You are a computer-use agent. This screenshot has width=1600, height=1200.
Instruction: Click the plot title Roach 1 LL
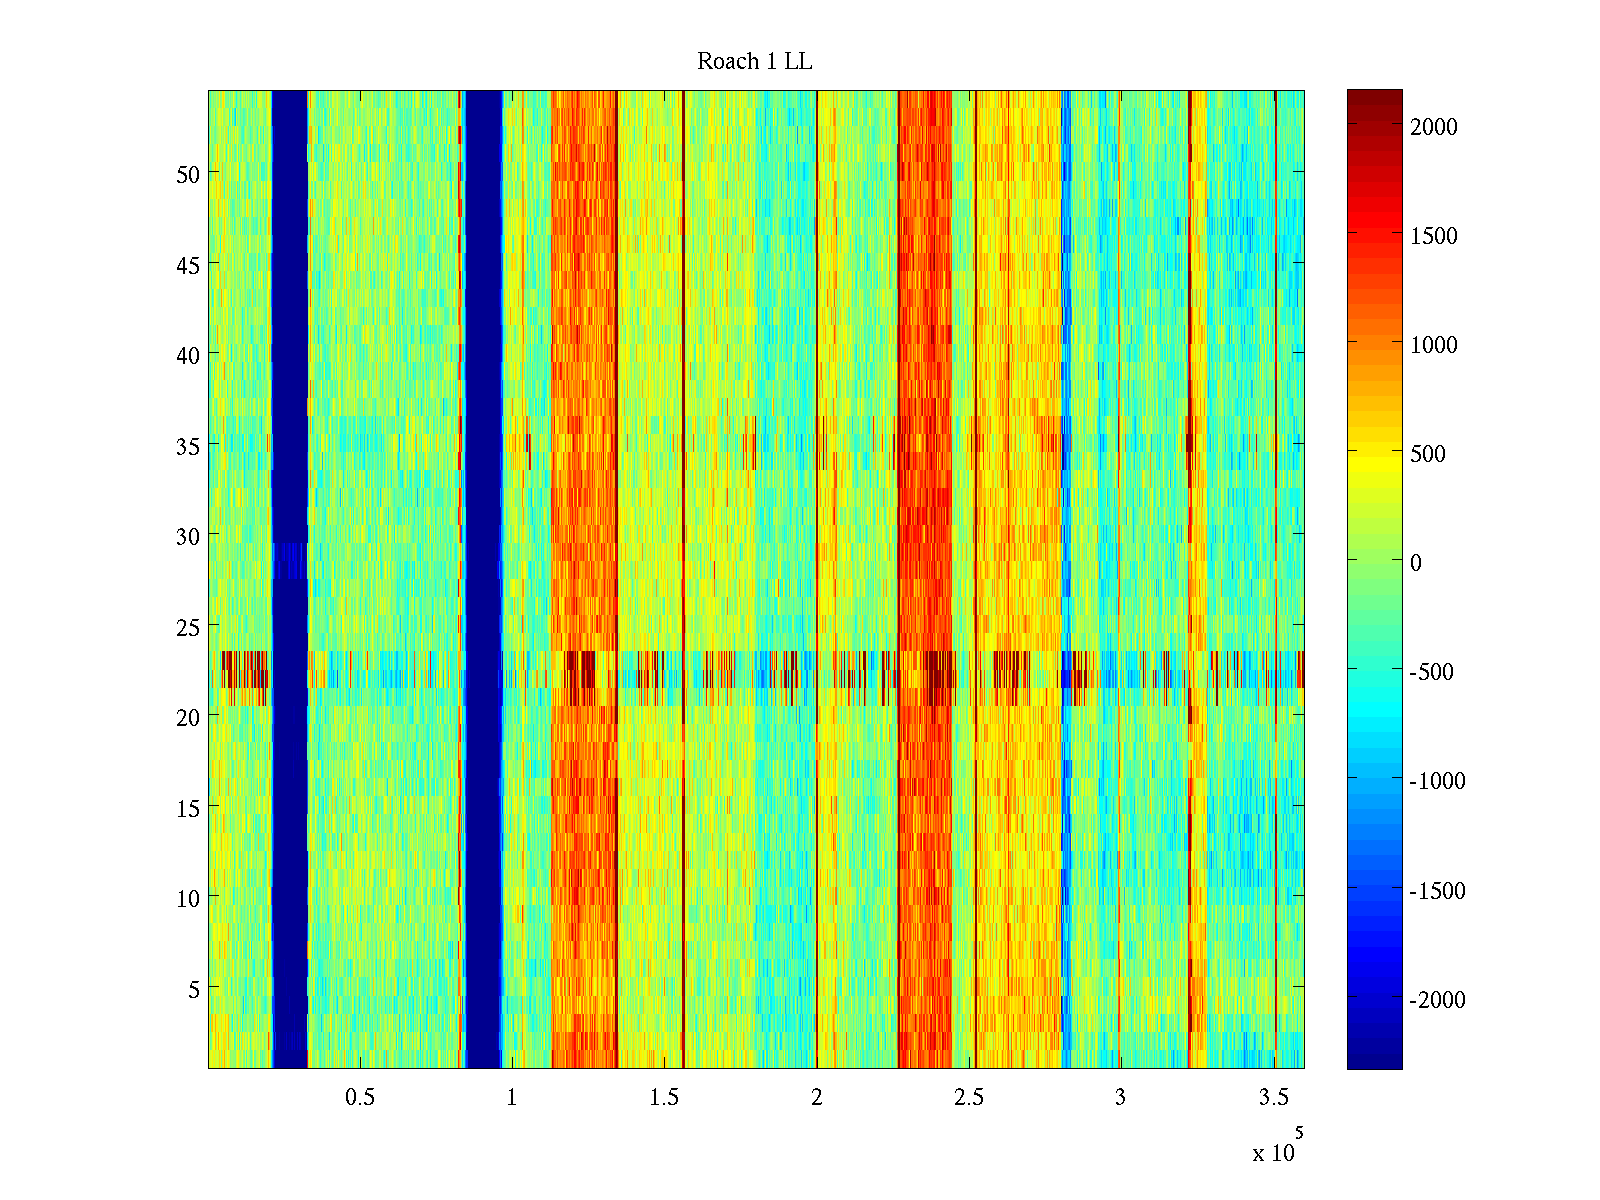pos(754,62)
